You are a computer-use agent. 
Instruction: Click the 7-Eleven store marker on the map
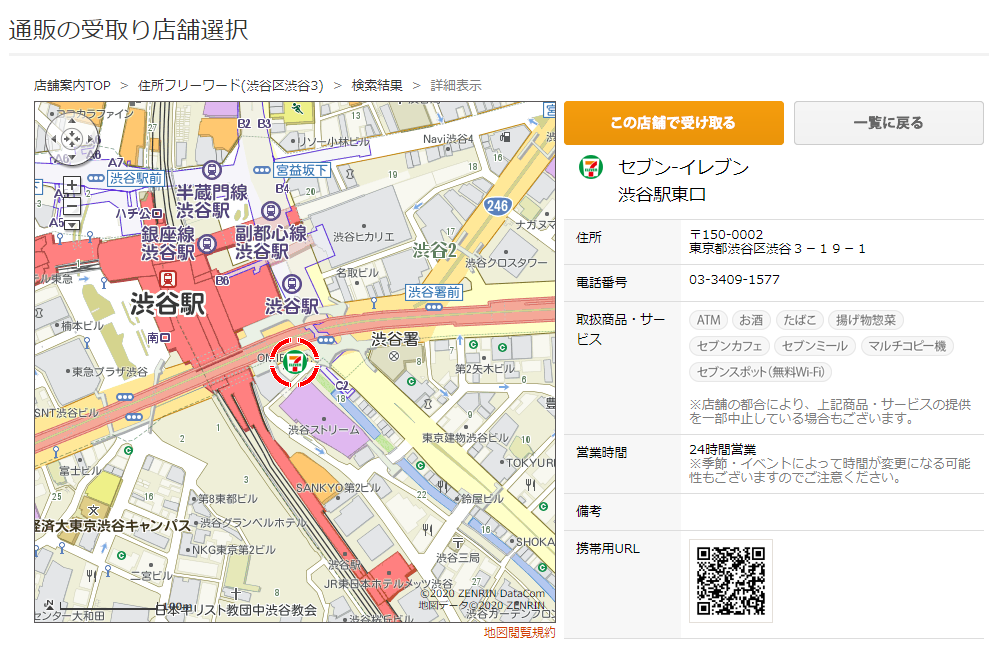[294, 363]
